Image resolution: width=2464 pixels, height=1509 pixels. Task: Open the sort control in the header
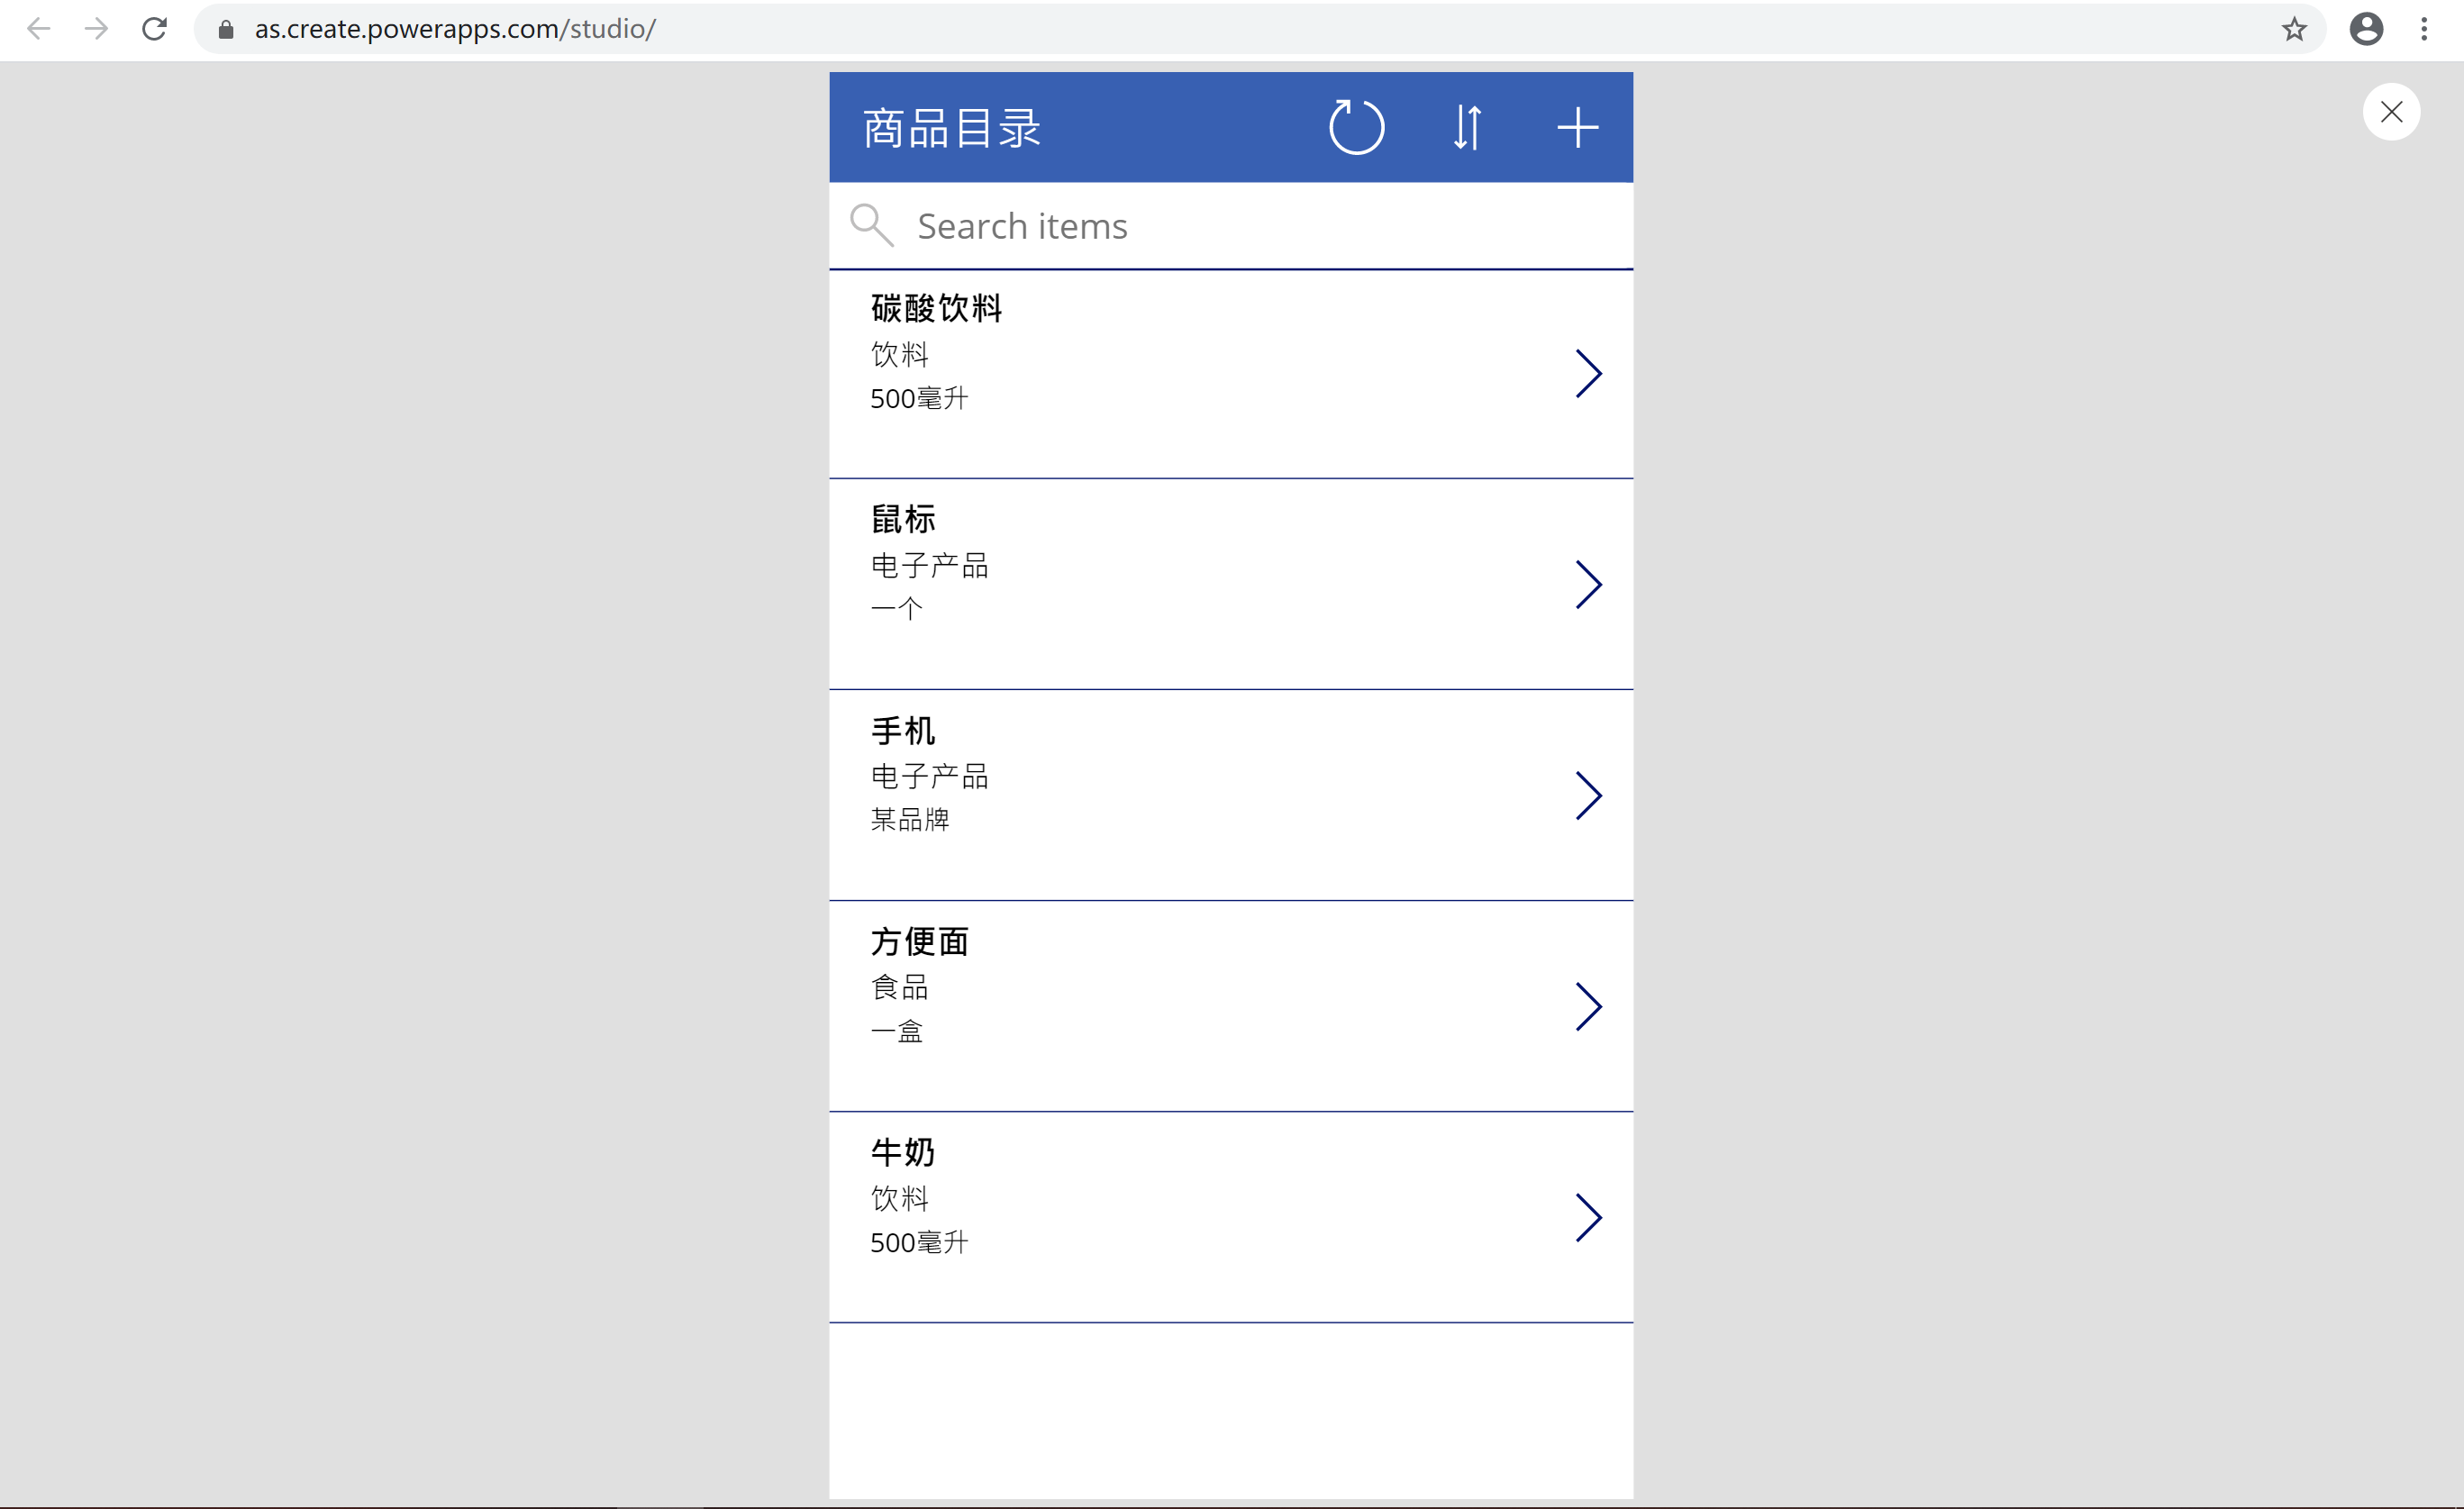click(1466, 127)
